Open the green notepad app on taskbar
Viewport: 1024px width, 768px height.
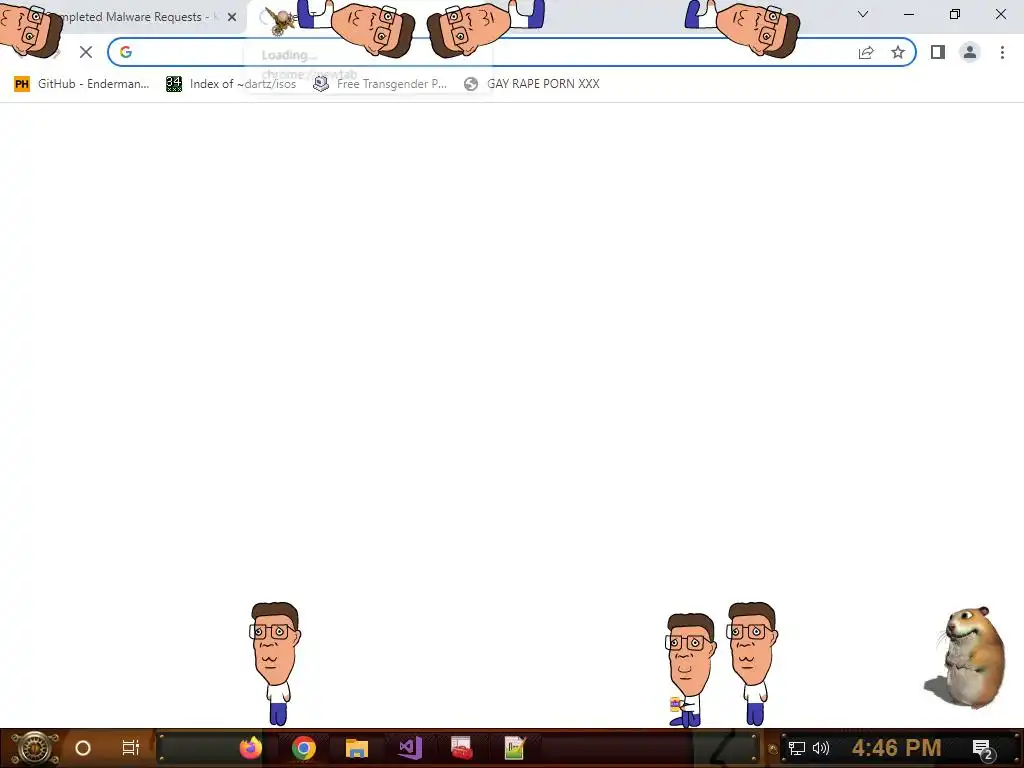point(514,748)
